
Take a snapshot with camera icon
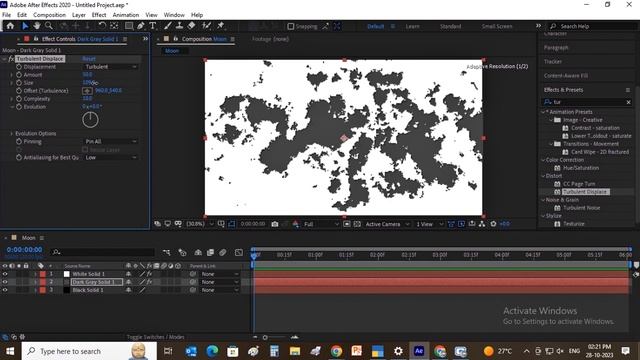point(275,224)
